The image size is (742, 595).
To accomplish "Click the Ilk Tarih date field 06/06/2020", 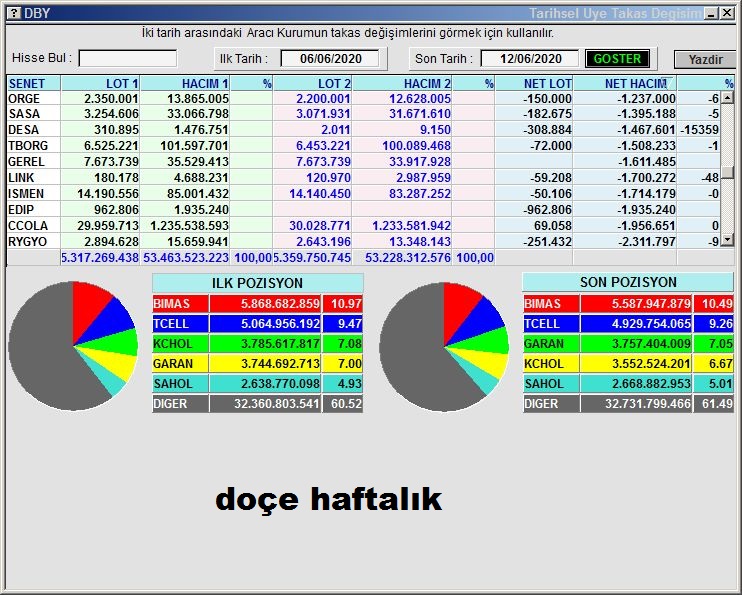I will 330,59.
